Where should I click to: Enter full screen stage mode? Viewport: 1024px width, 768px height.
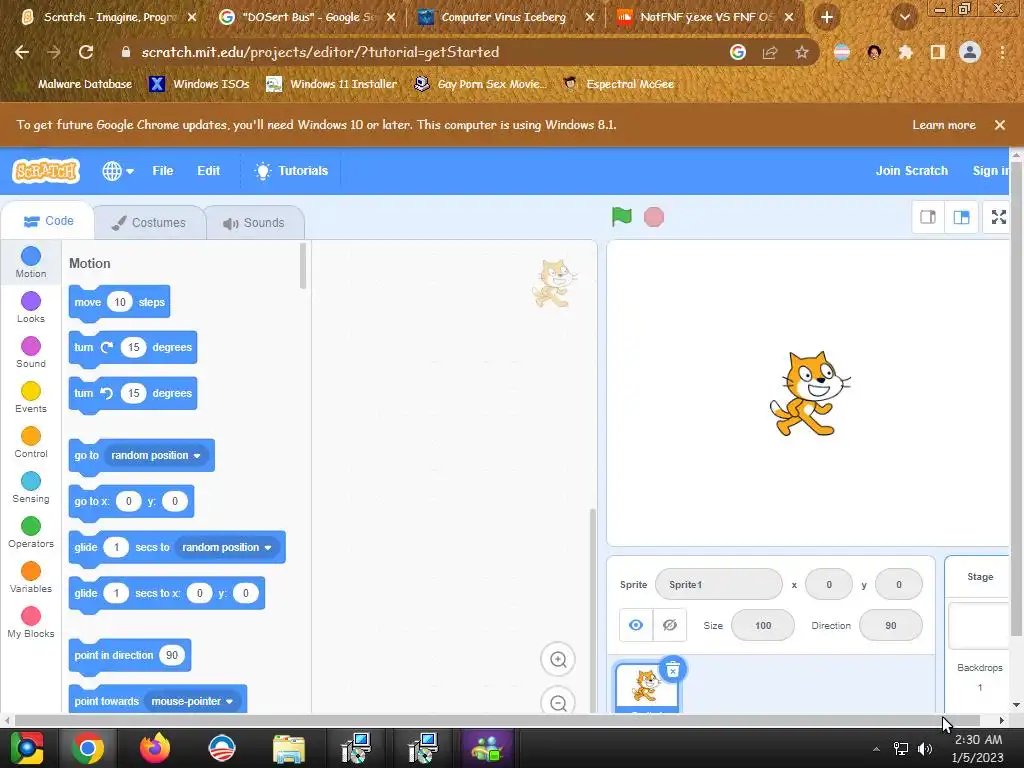(x=999, y=217)
